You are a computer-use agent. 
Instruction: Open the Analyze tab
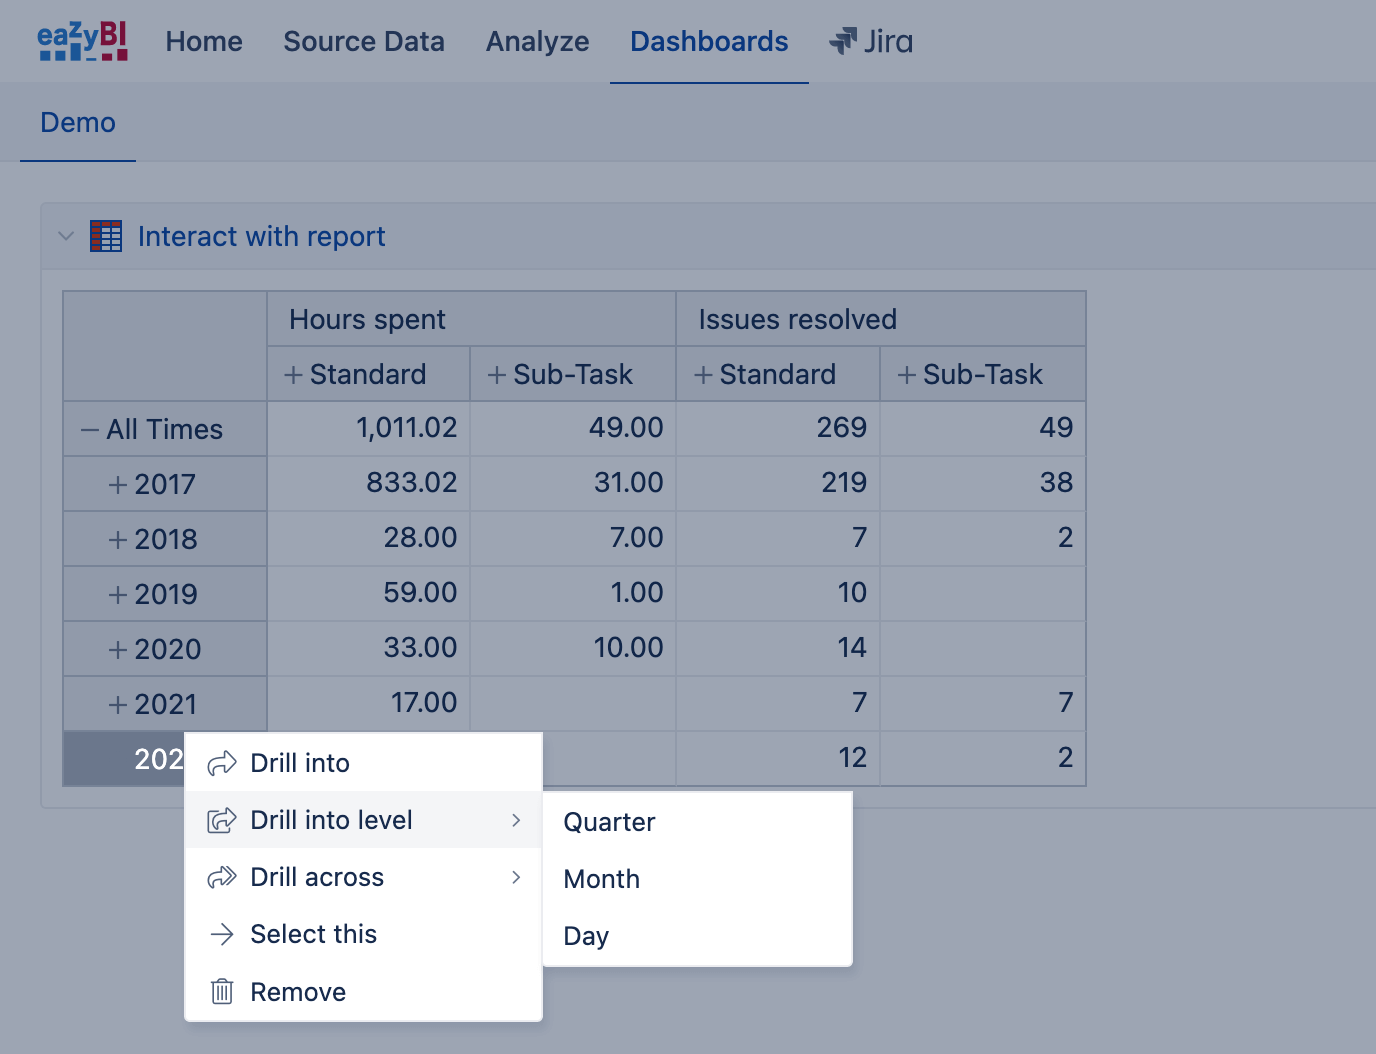point(538,41)
